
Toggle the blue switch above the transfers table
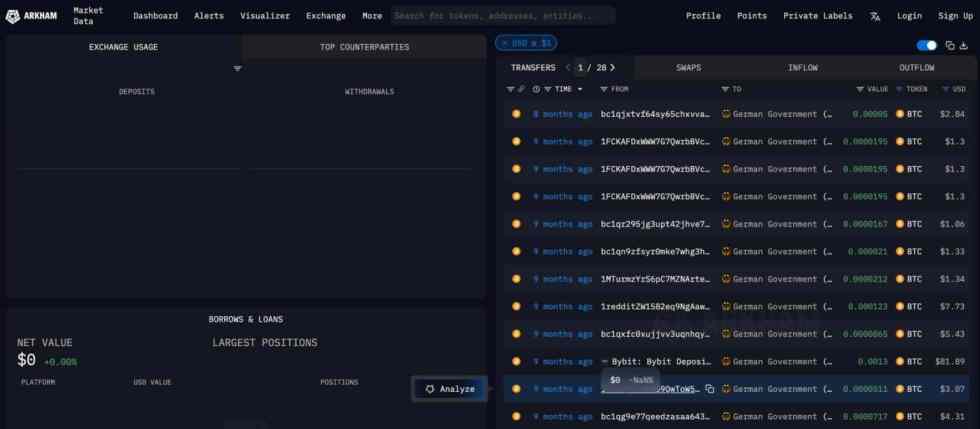pyautogui.click(x=927, y=45)
